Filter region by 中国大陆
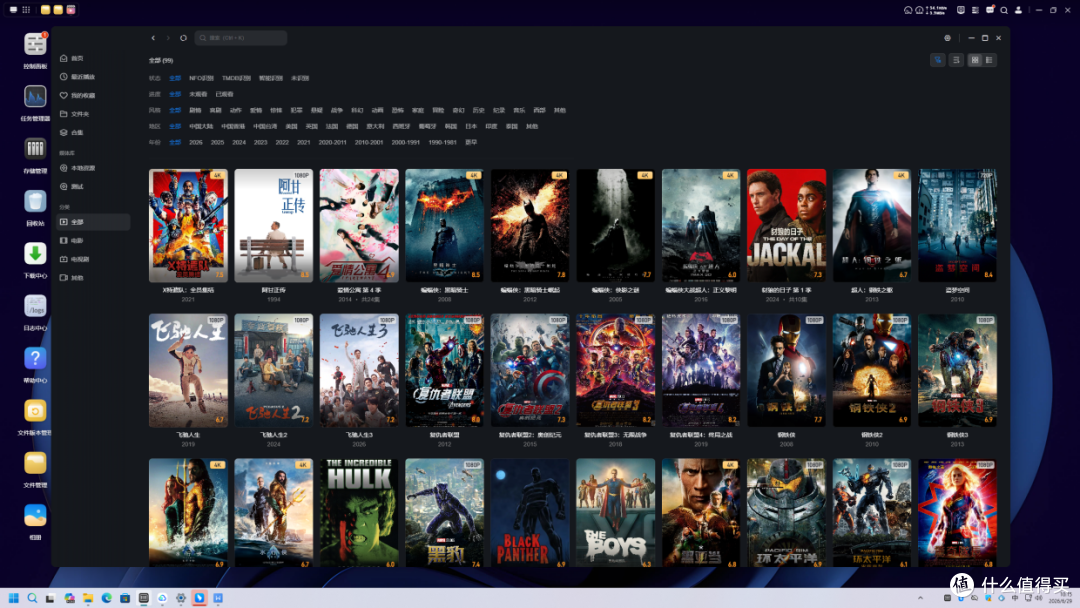This screenshot has width=1080, height=608. click(x=201, y=127)
